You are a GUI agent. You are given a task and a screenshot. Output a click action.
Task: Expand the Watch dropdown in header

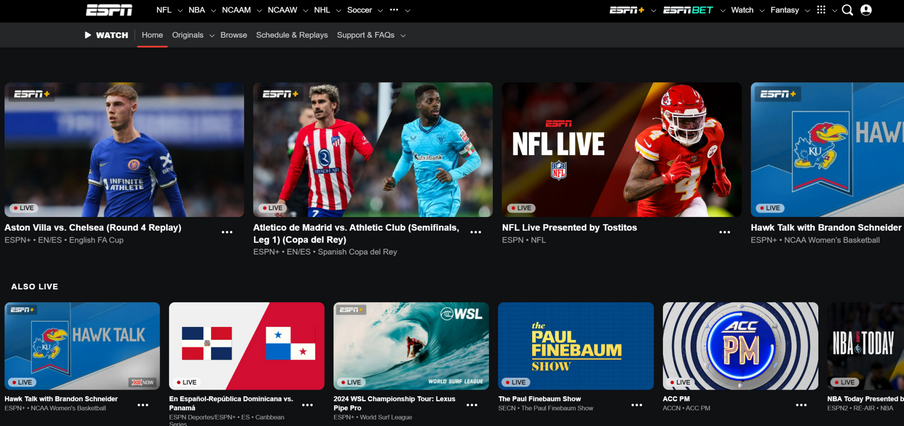(x=762, y=10)
